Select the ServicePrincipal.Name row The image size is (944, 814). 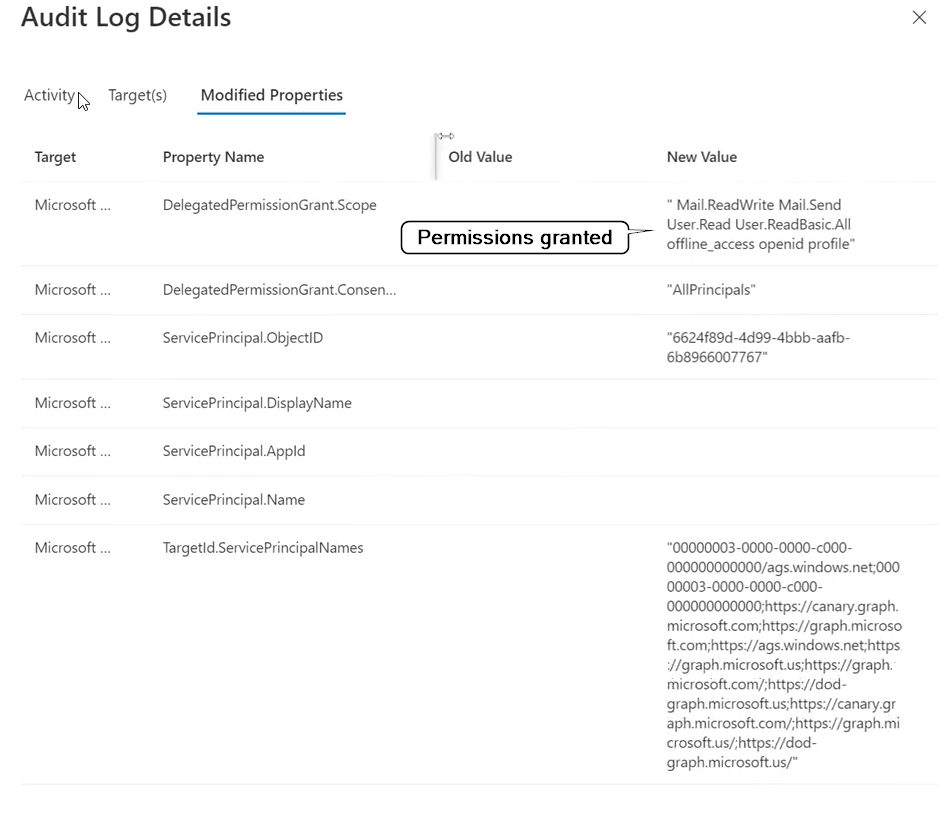coord(233,500)
